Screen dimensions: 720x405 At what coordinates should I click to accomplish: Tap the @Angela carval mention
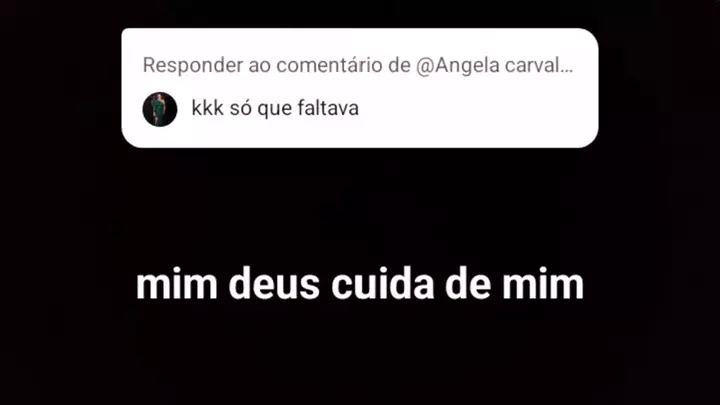[x=488, y=65]
